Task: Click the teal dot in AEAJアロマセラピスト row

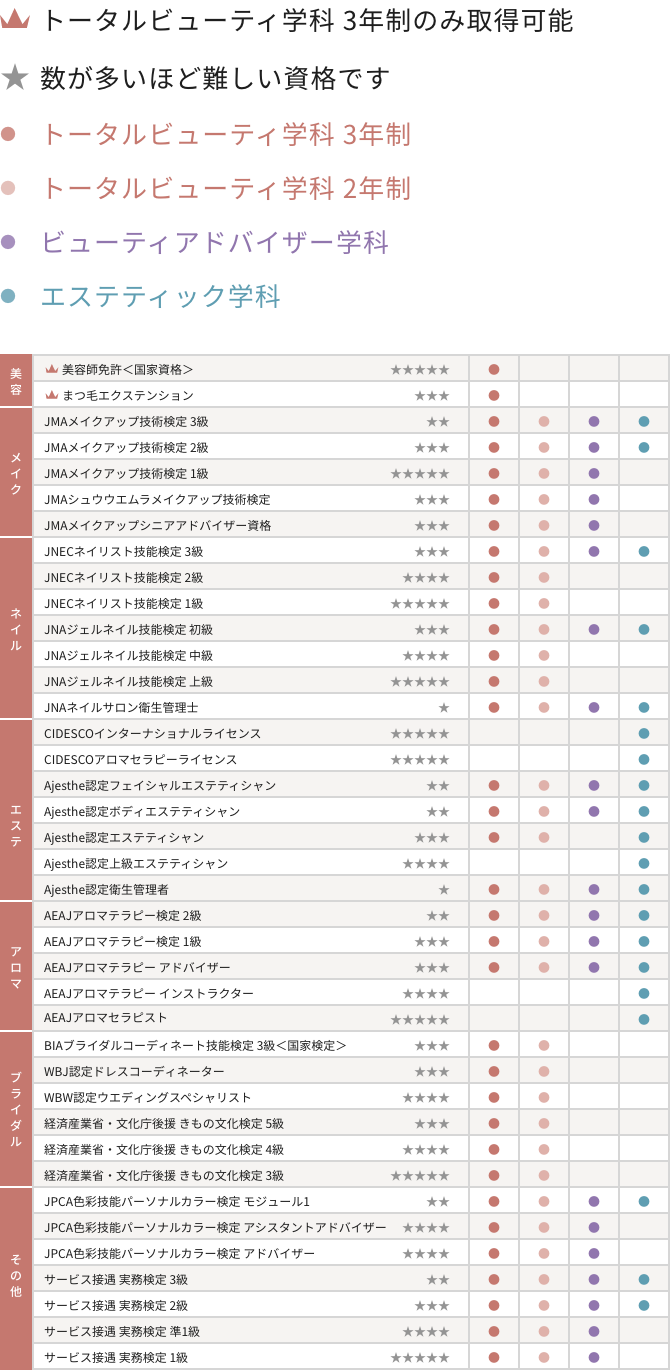Action: click(x=644, y=1018)
